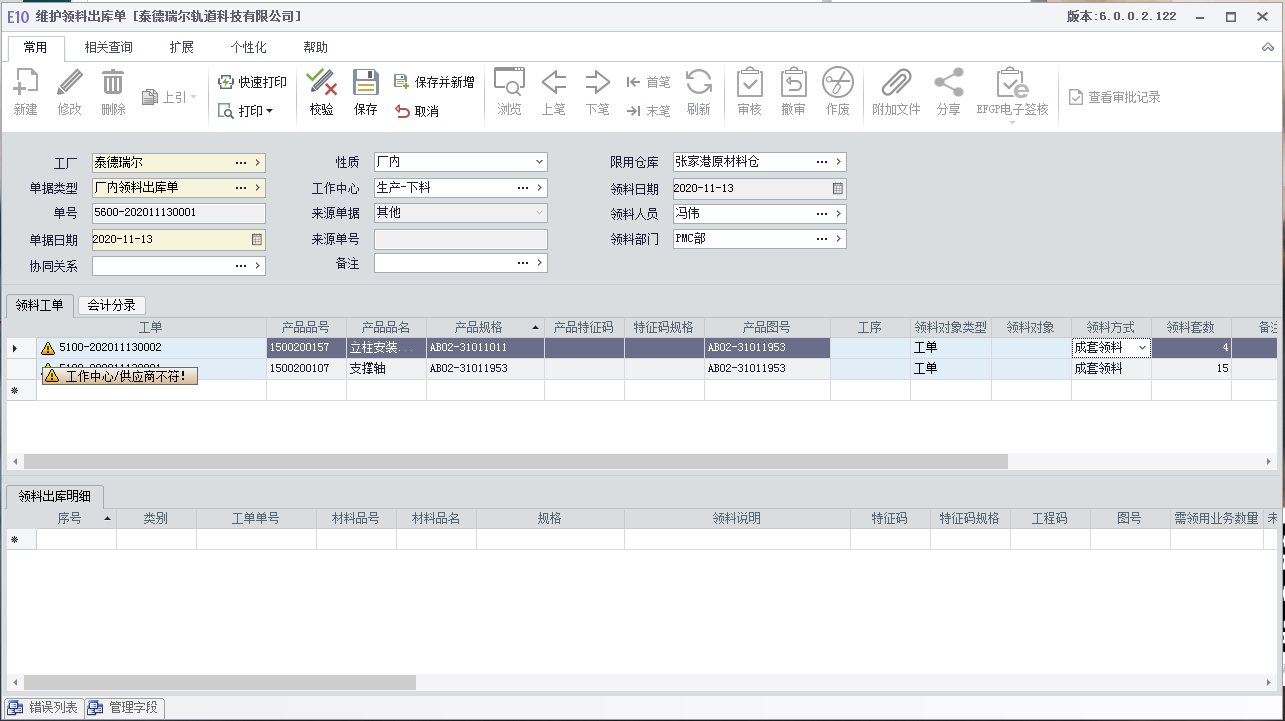Click the 校验 validate icon

pyautogui.click(x=321, y=83)
